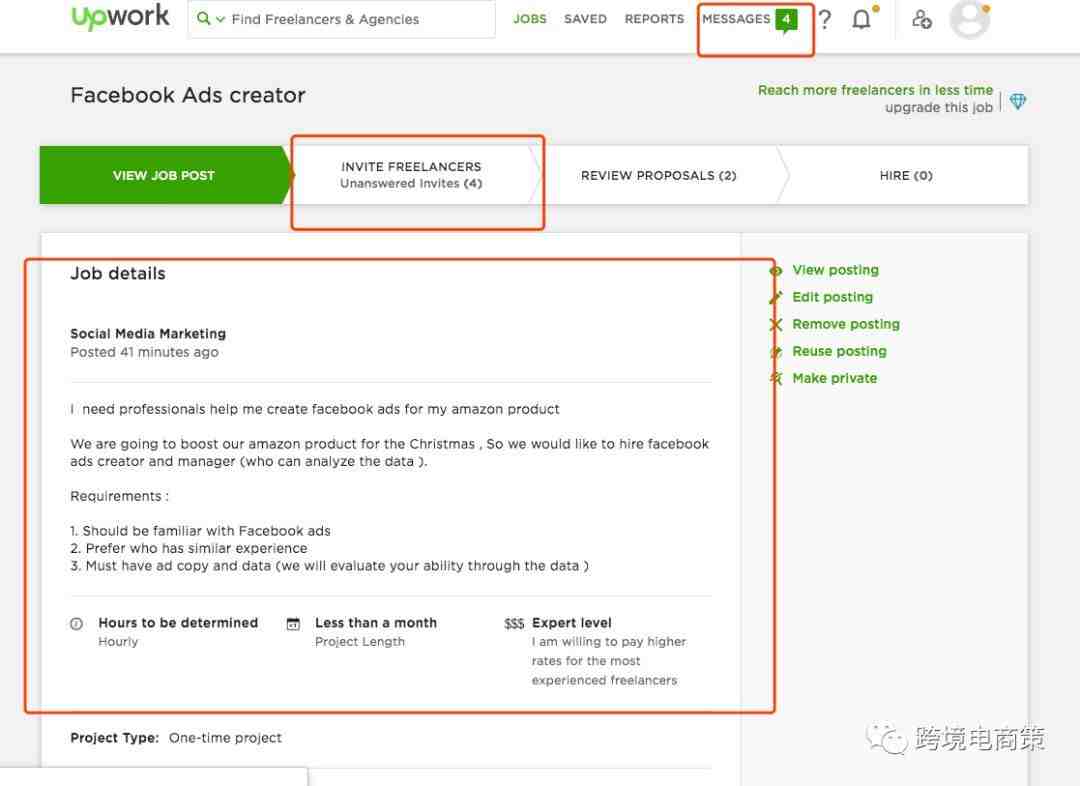Click the Less than a month text
The image size is (1080, 786).
click(x=375, y=623)
